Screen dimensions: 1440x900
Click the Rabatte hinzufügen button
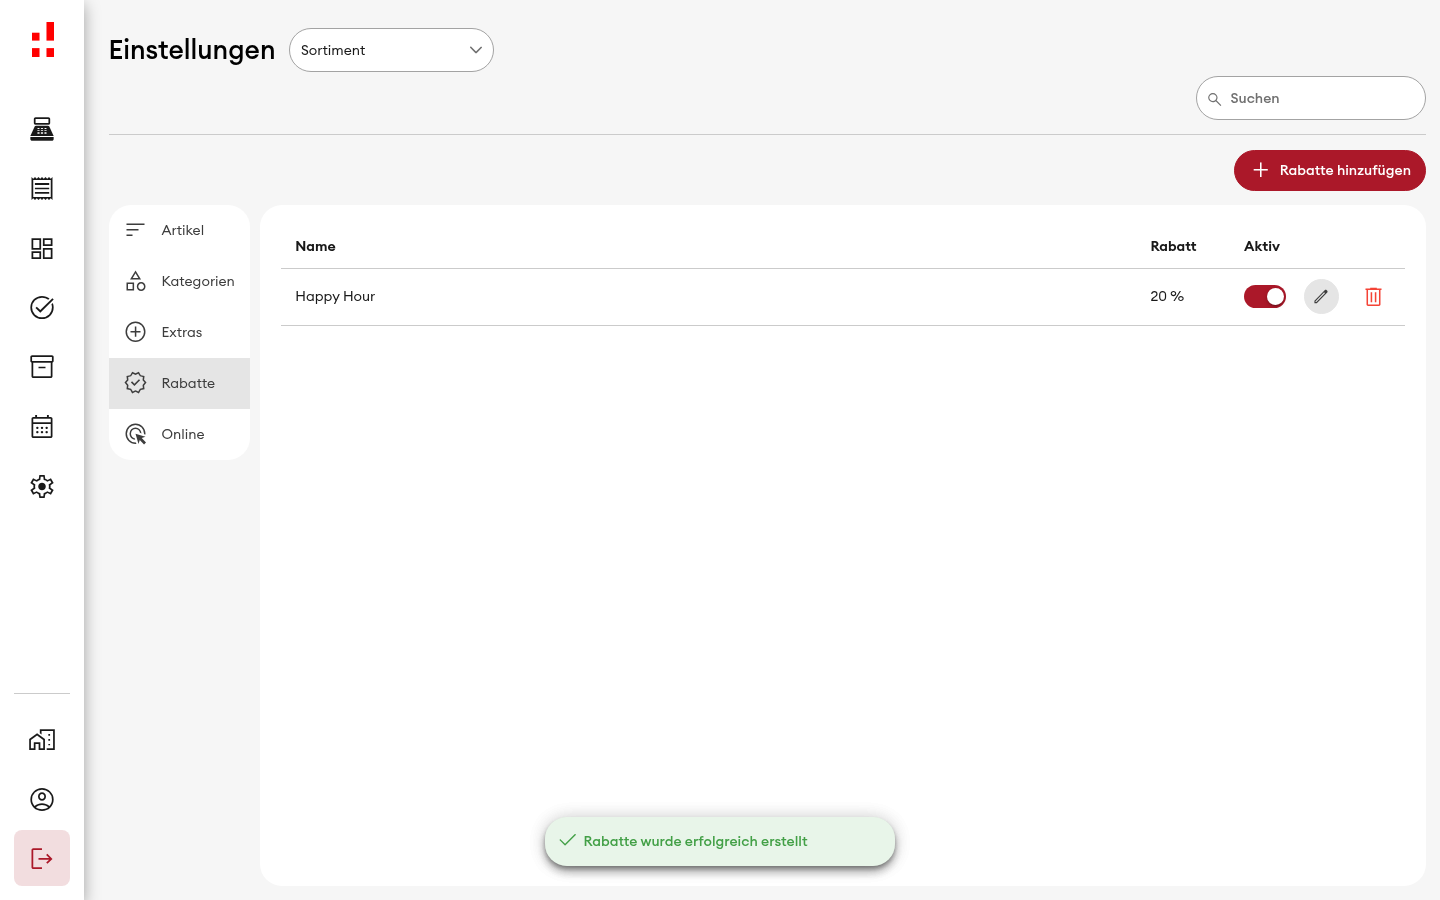tap(1330, 170)
